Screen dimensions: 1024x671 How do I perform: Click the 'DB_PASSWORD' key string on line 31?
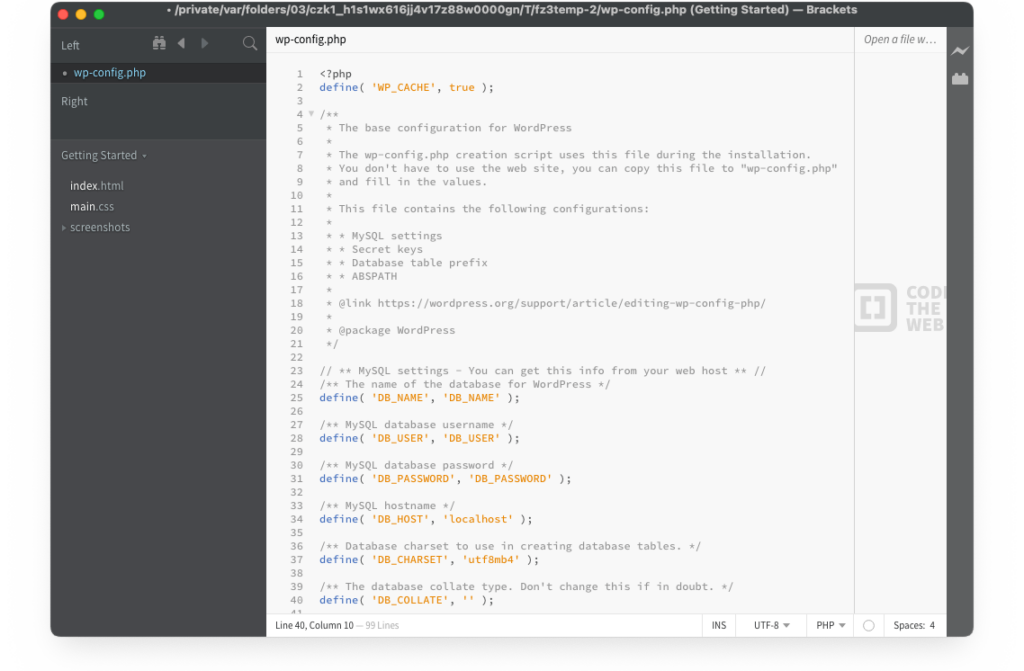(413, 478)
